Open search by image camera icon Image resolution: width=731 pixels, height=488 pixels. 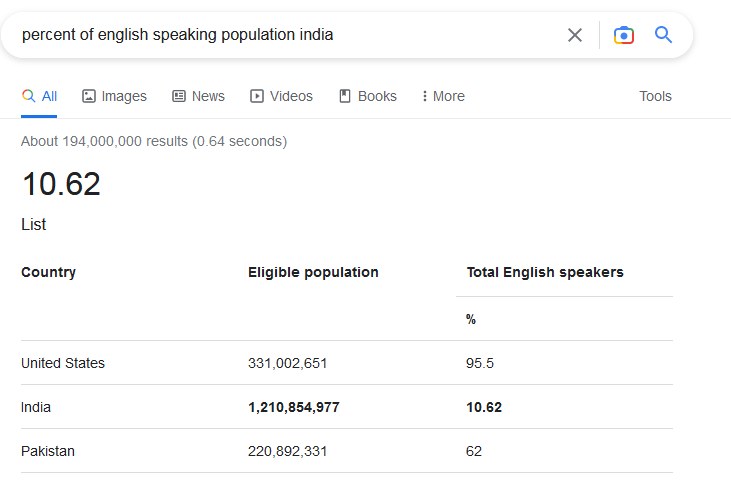pyautogui.click(x=624, y=35)
